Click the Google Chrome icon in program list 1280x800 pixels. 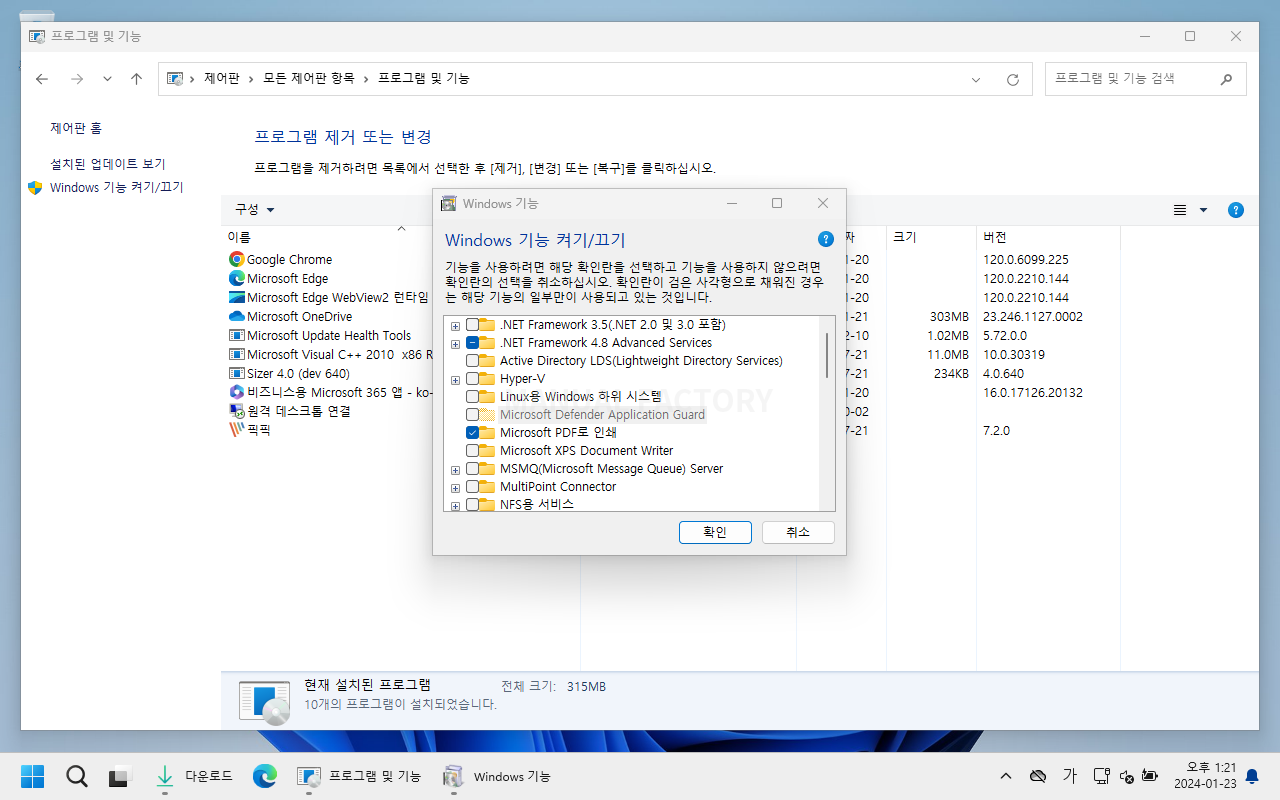[237, 259]
